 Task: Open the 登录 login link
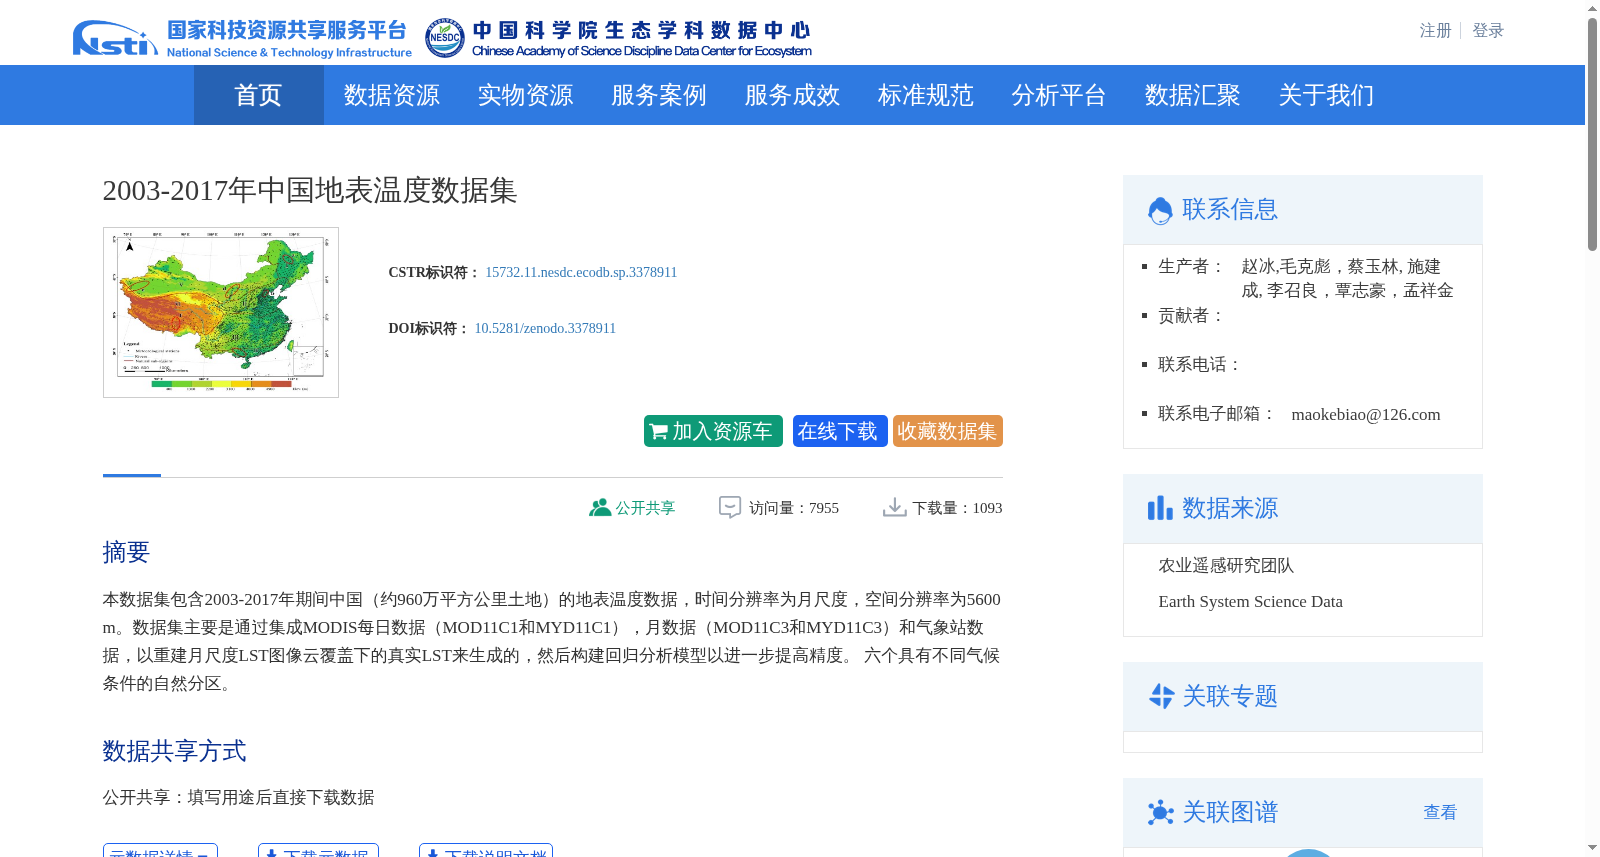tap(1488, 31)
